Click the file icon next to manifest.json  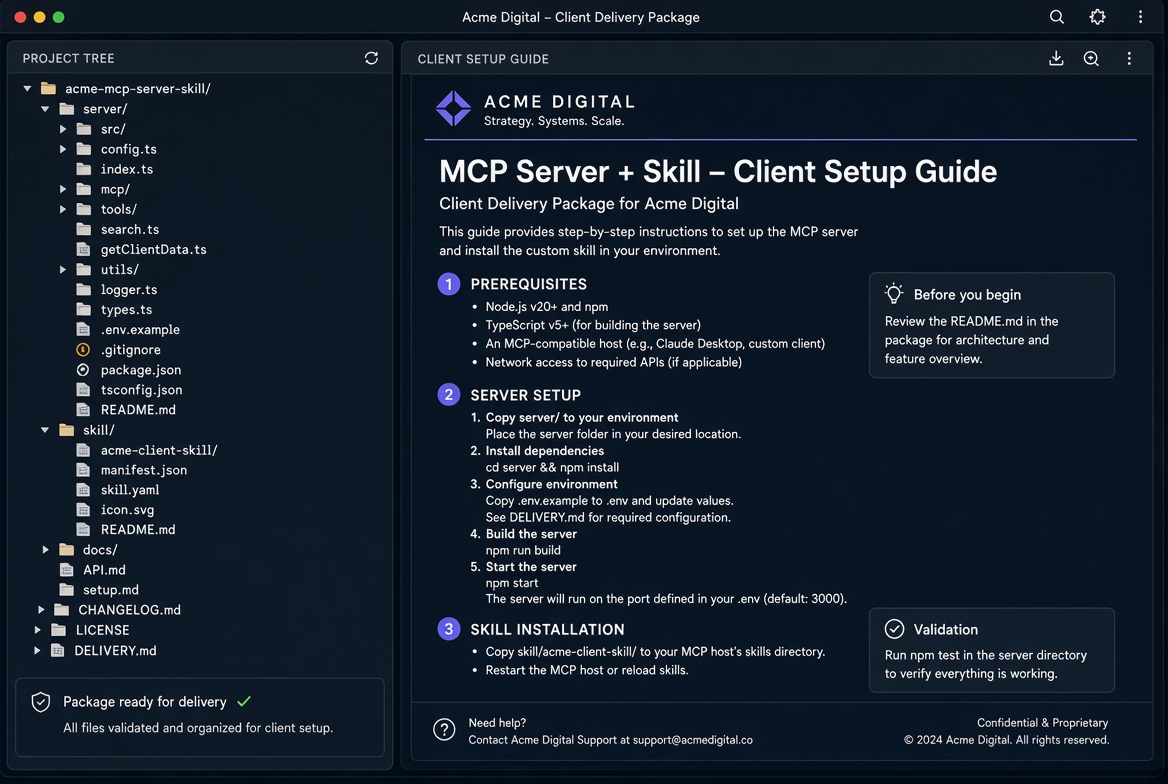83,470
